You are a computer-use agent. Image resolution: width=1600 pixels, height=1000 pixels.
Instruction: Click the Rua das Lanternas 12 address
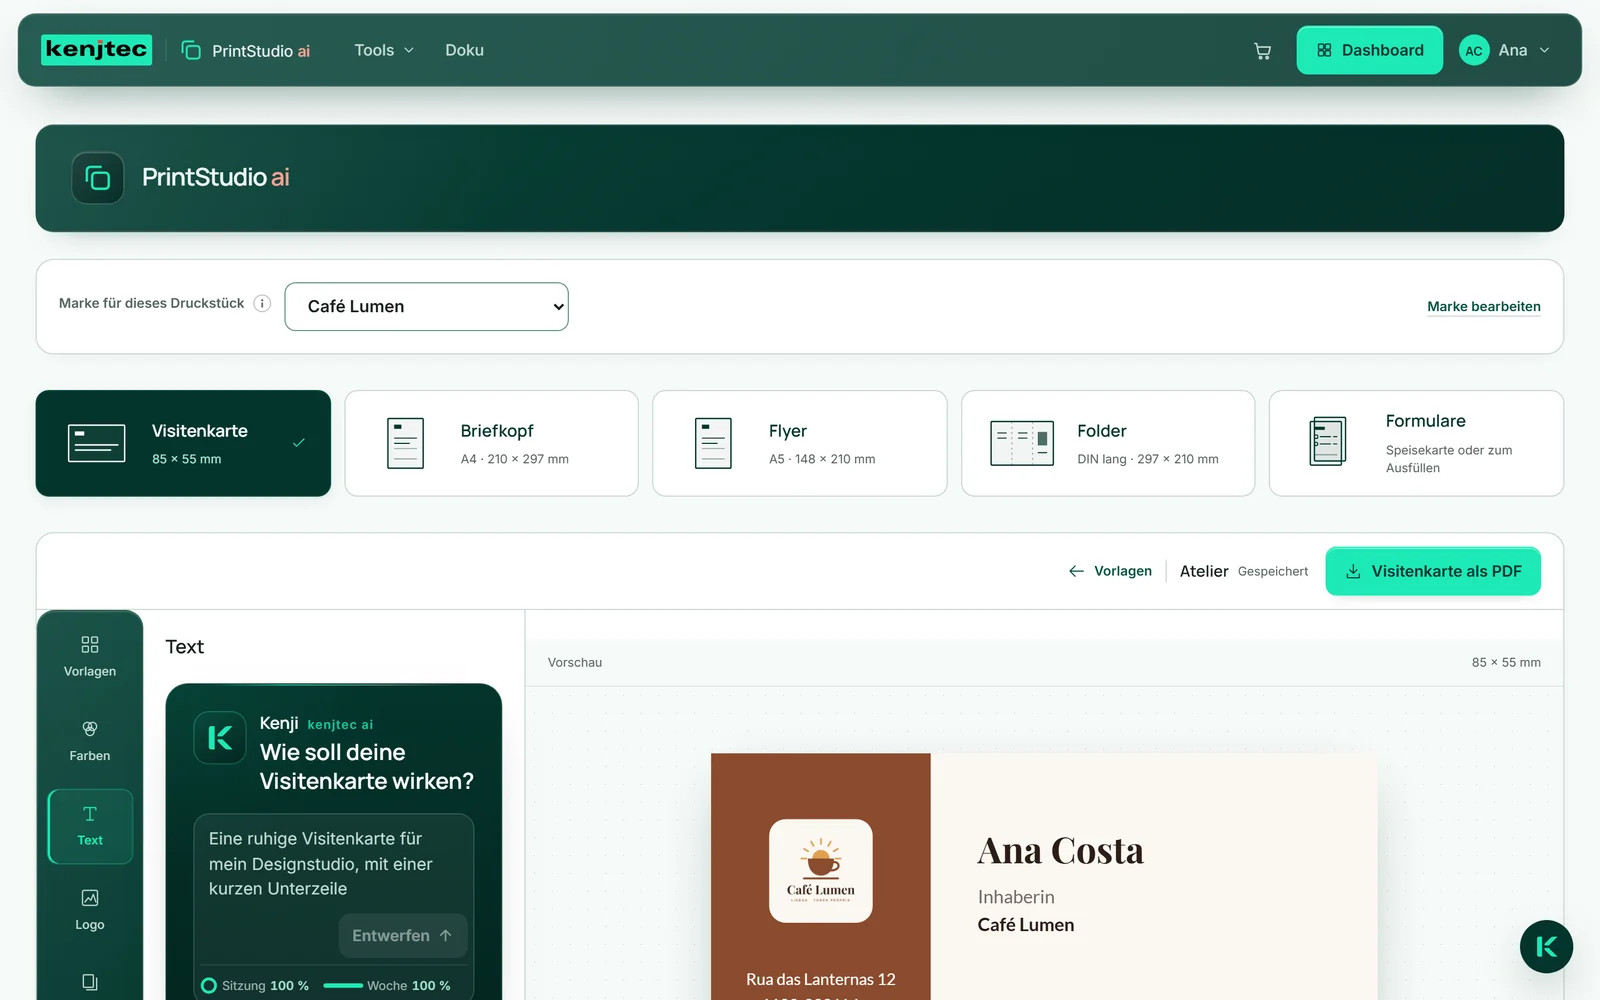(821, 980)
